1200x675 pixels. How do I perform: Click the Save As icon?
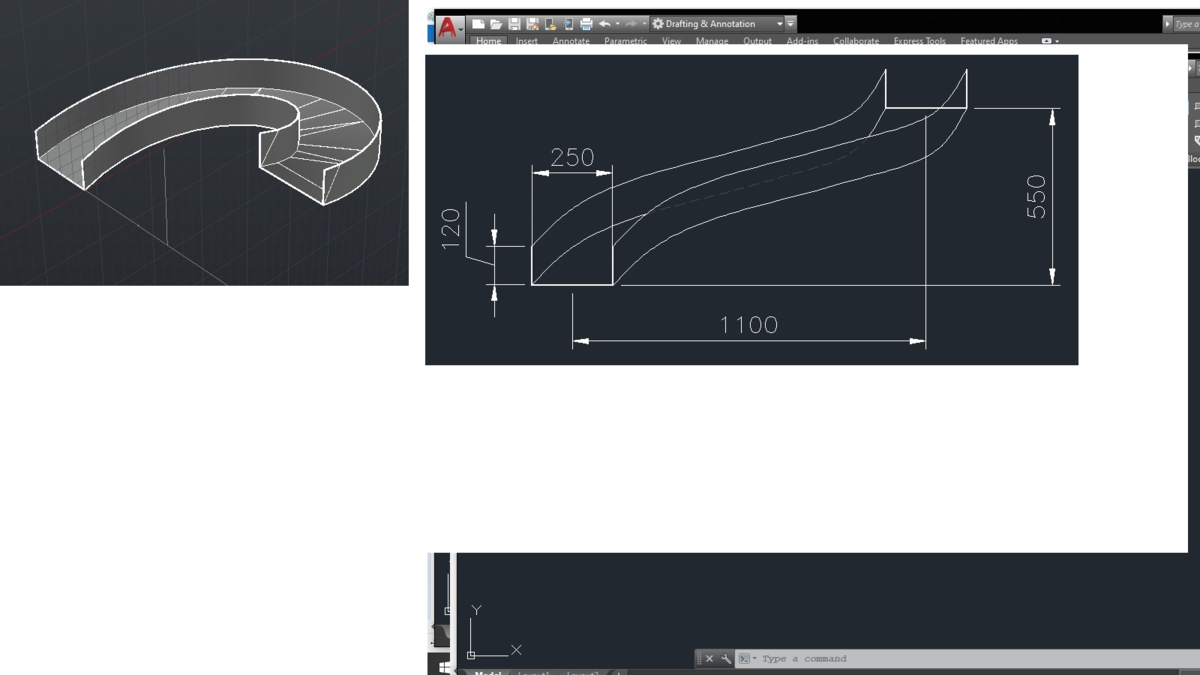point(532,24)
